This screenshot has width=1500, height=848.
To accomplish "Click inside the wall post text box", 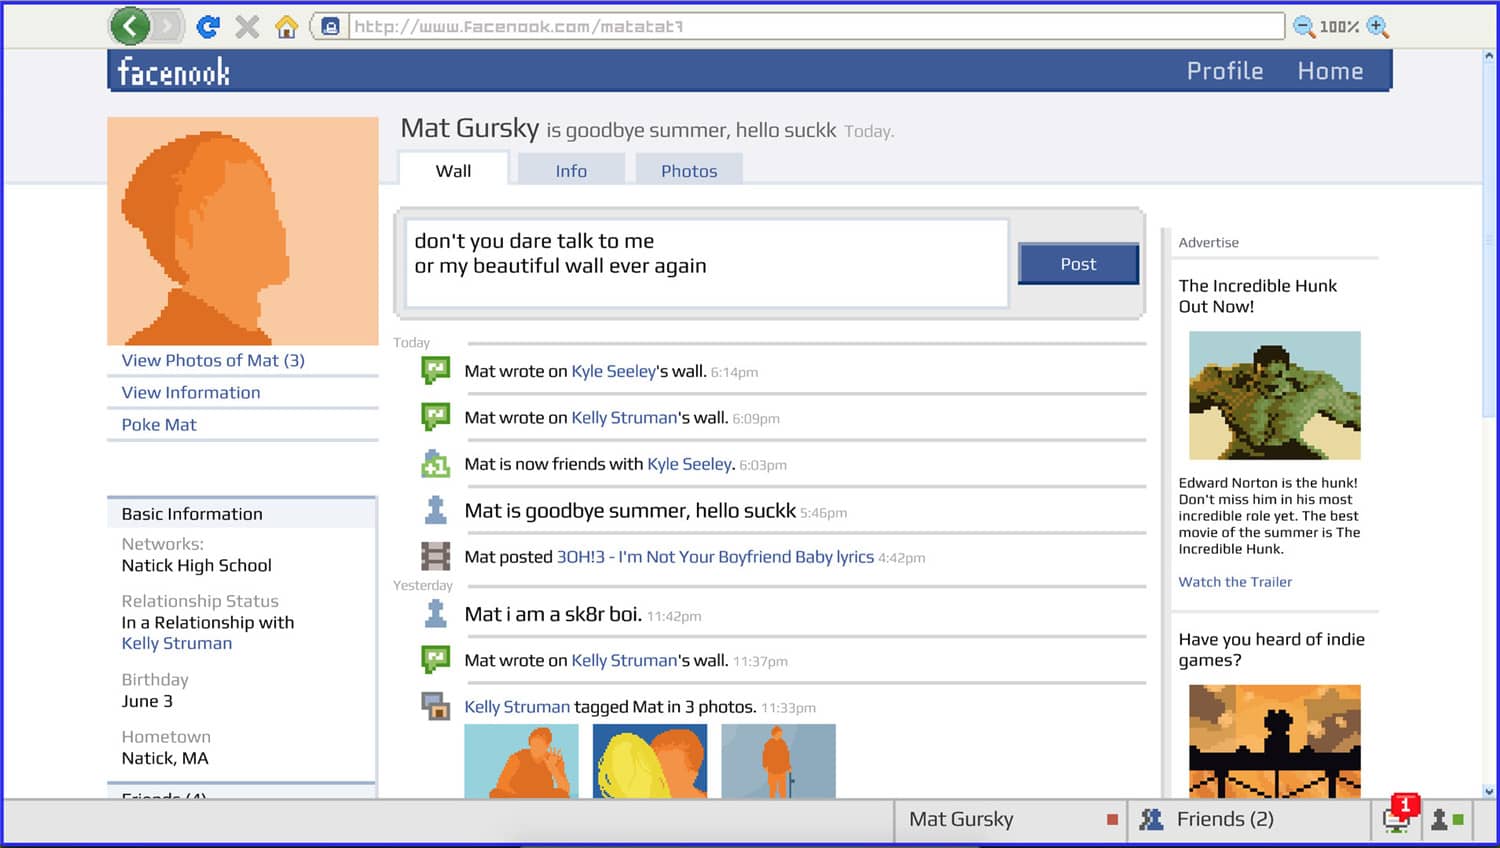I will [706, 263].
